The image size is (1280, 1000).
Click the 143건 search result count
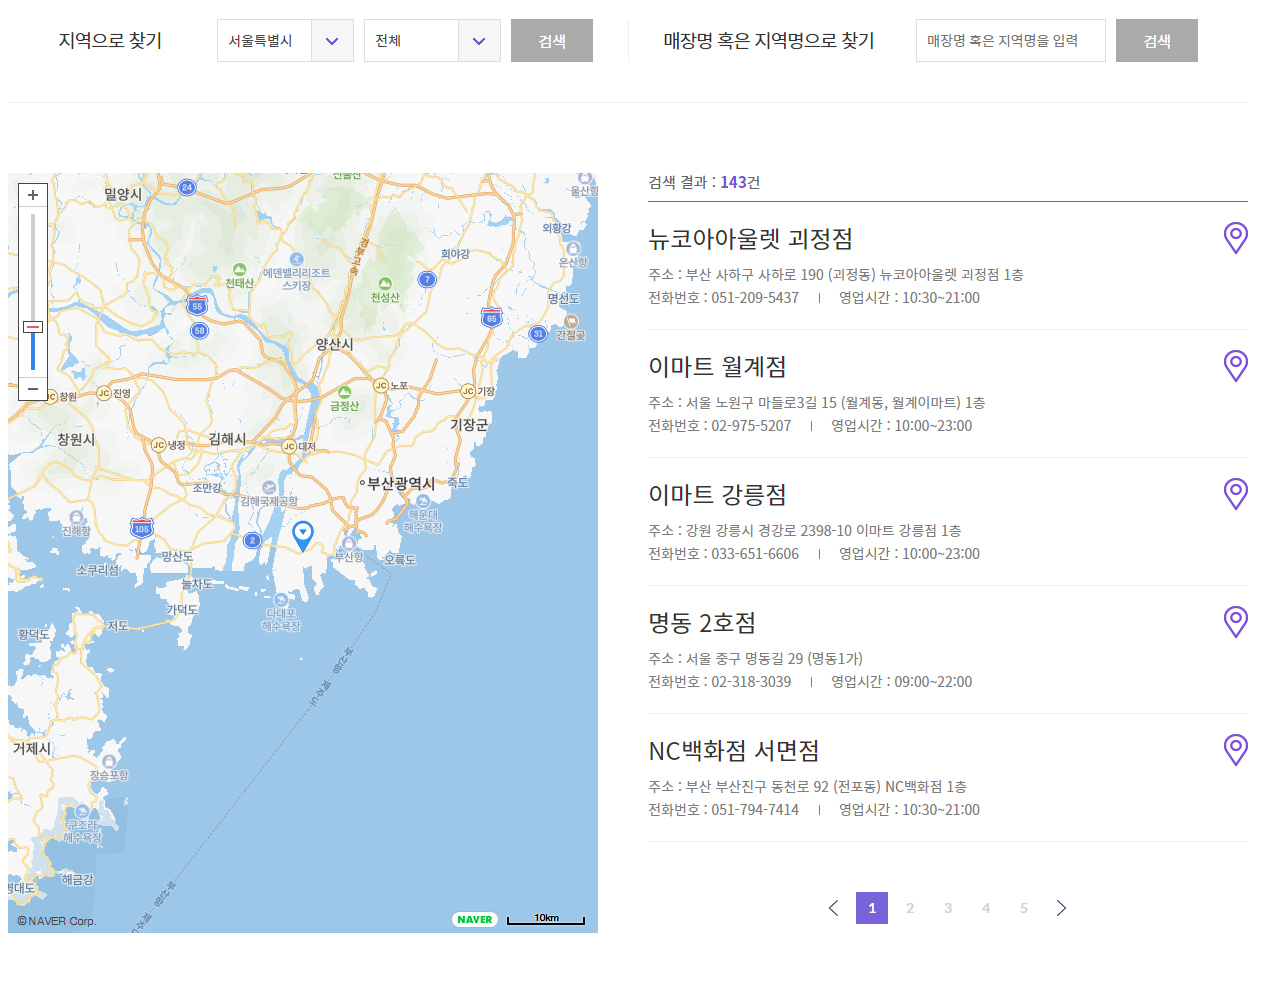[x=740, y=182]
